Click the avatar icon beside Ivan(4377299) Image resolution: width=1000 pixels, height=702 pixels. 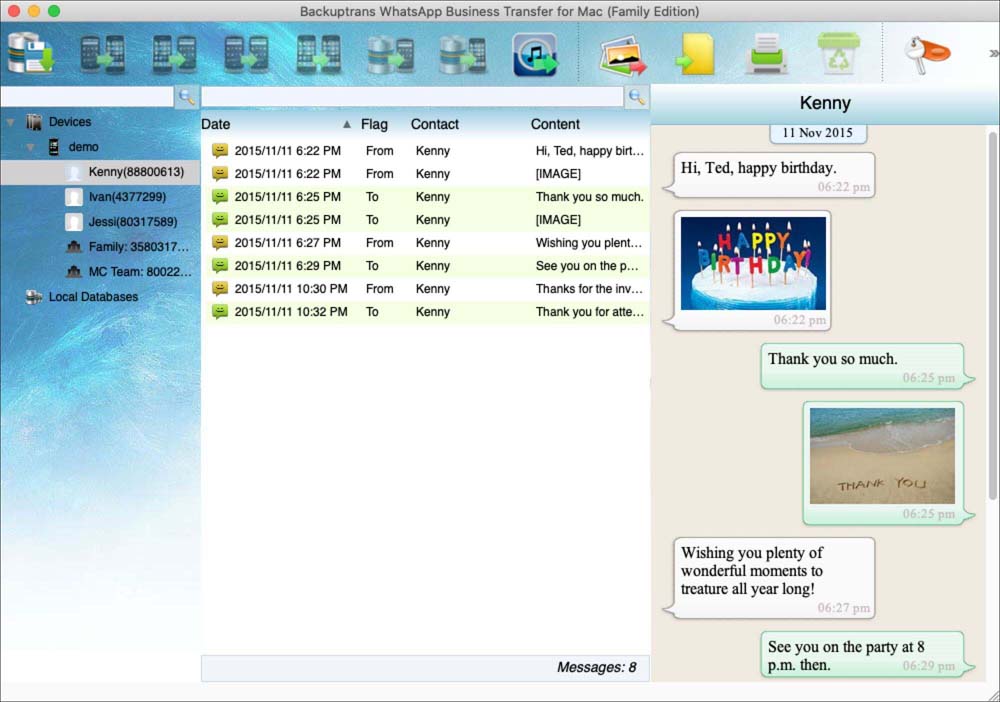(74, 197)
